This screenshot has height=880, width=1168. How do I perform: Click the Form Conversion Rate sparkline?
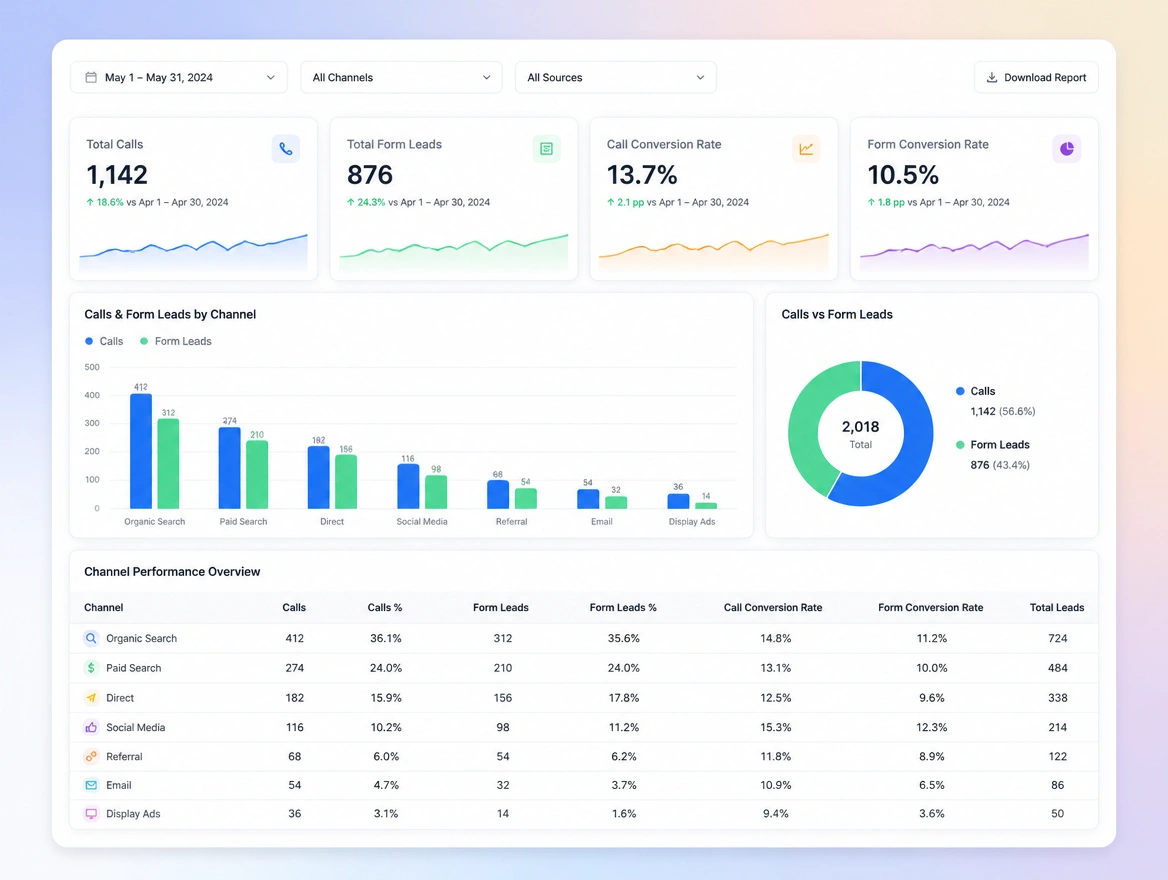(x=974, y=252)
